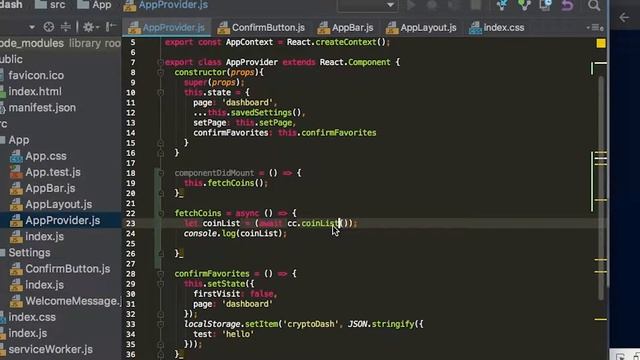Click 'firstVisit: false,' on line 30
The image size is (640, 360).
[x=236, y=294]
